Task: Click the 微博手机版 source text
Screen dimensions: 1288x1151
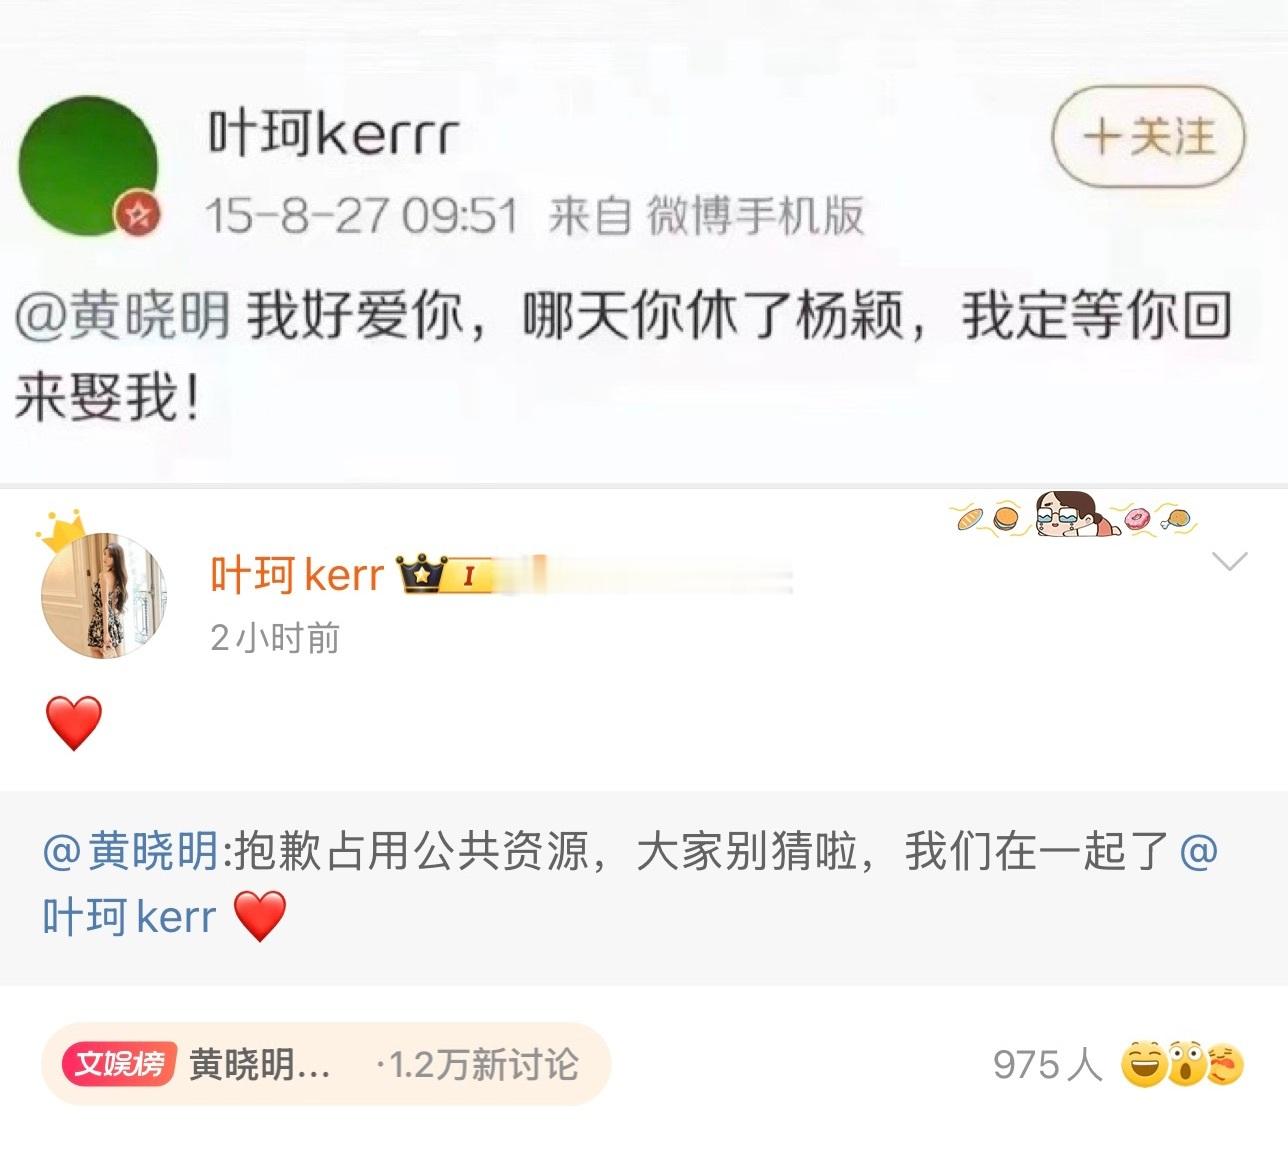Action: (755, 216)
